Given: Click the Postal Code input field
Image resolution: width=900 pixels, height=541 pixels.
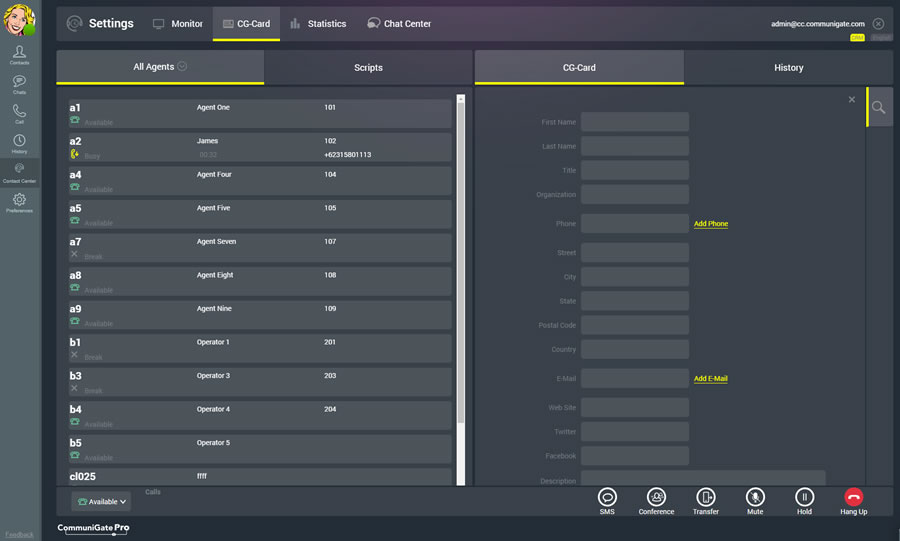Looking at the screenshot, I should tap(635, 325).
